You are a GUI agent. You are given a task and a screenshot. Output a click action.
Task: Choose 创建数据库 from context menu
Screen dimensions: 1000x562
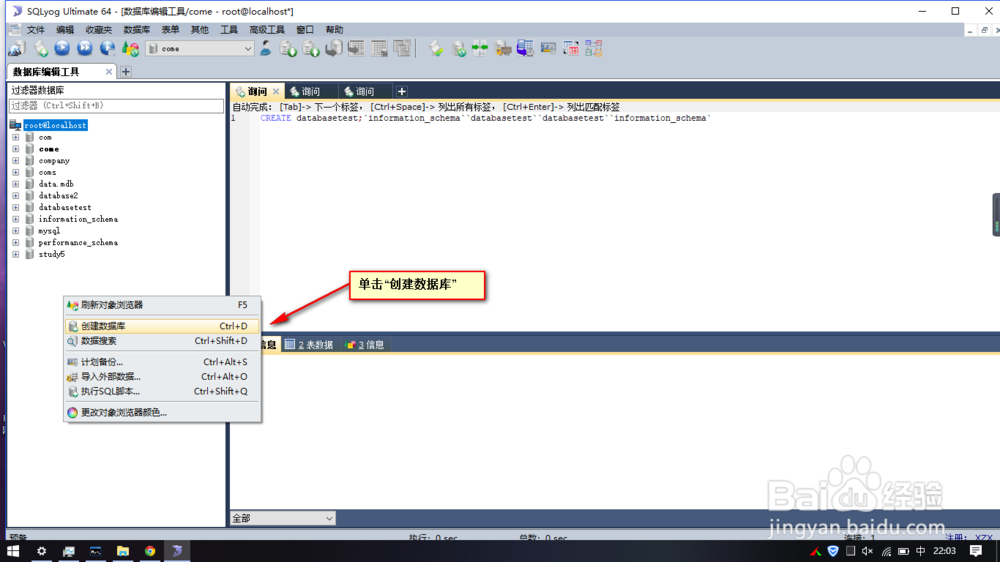[162, 326]
